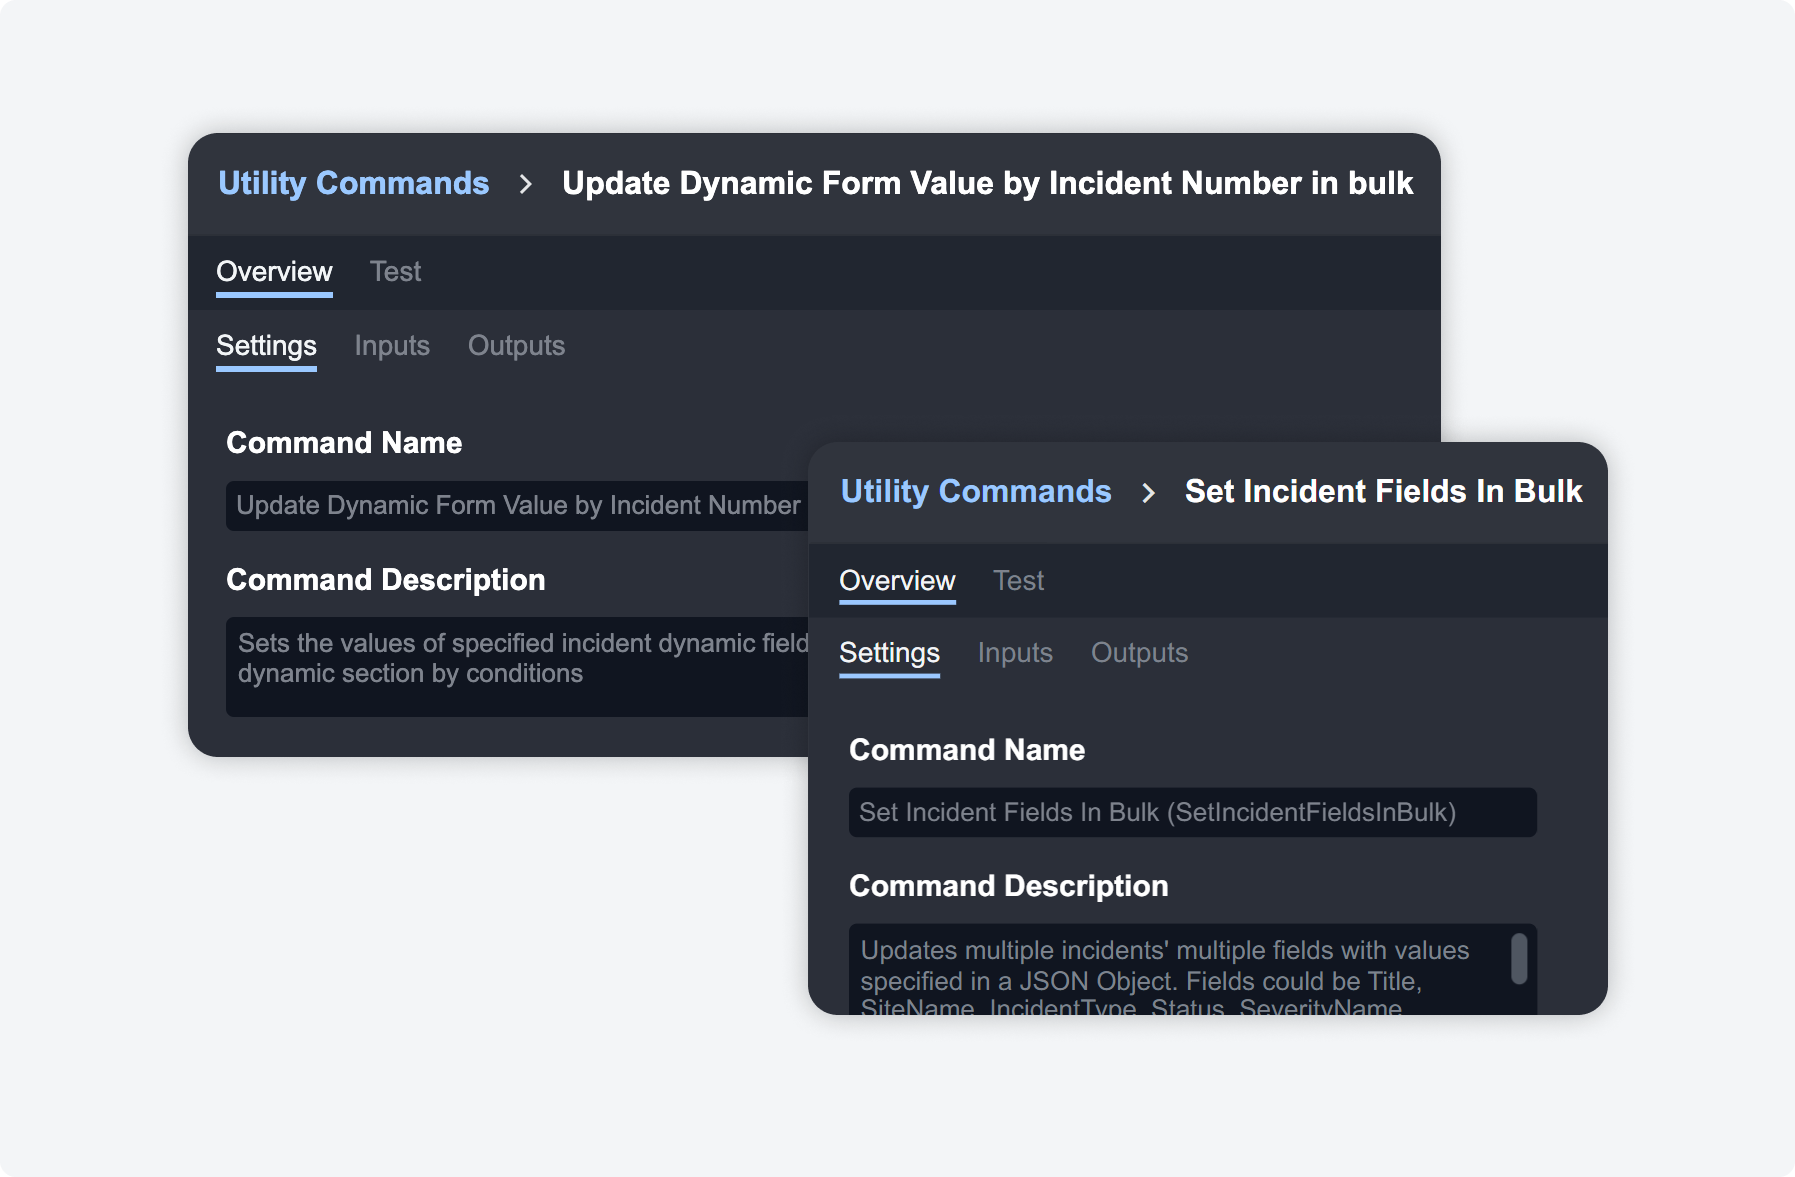Viewport: 1795px width, 1177px height.
Task: Show Outputs sub-tab in Update Dynamic Form panel
Action: (x=516, y=345)
